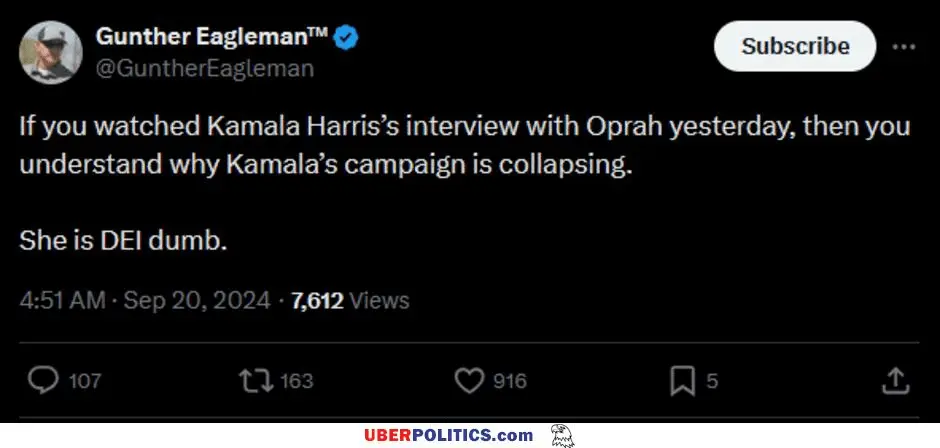Click the Gunther Eagleman display name
Screen dimensions: 940x448
pos(212,38)
